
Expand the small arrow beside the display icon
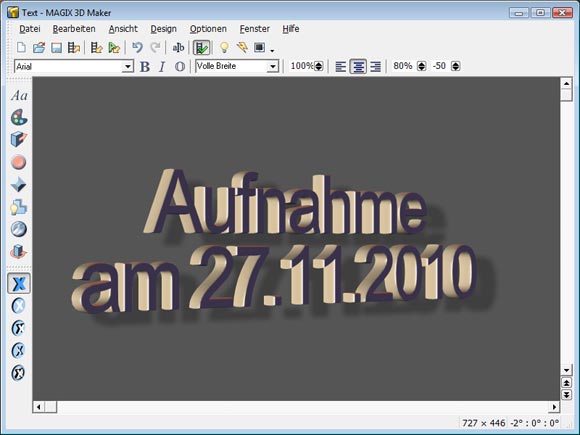(x=272, y=50)
